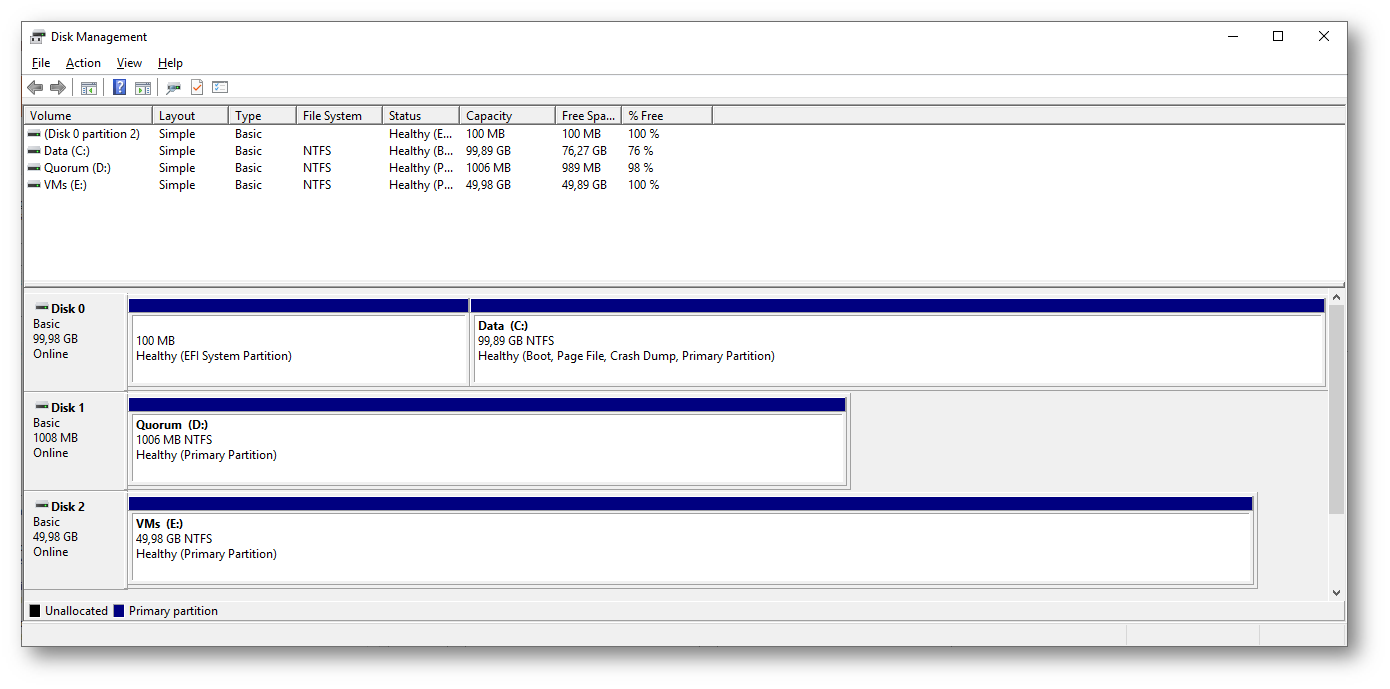The image size is (1390, 689).
Task: Click the Rescan/Connect disk toolbar icon
Action: pyautogui.click(x=174, y=88)
